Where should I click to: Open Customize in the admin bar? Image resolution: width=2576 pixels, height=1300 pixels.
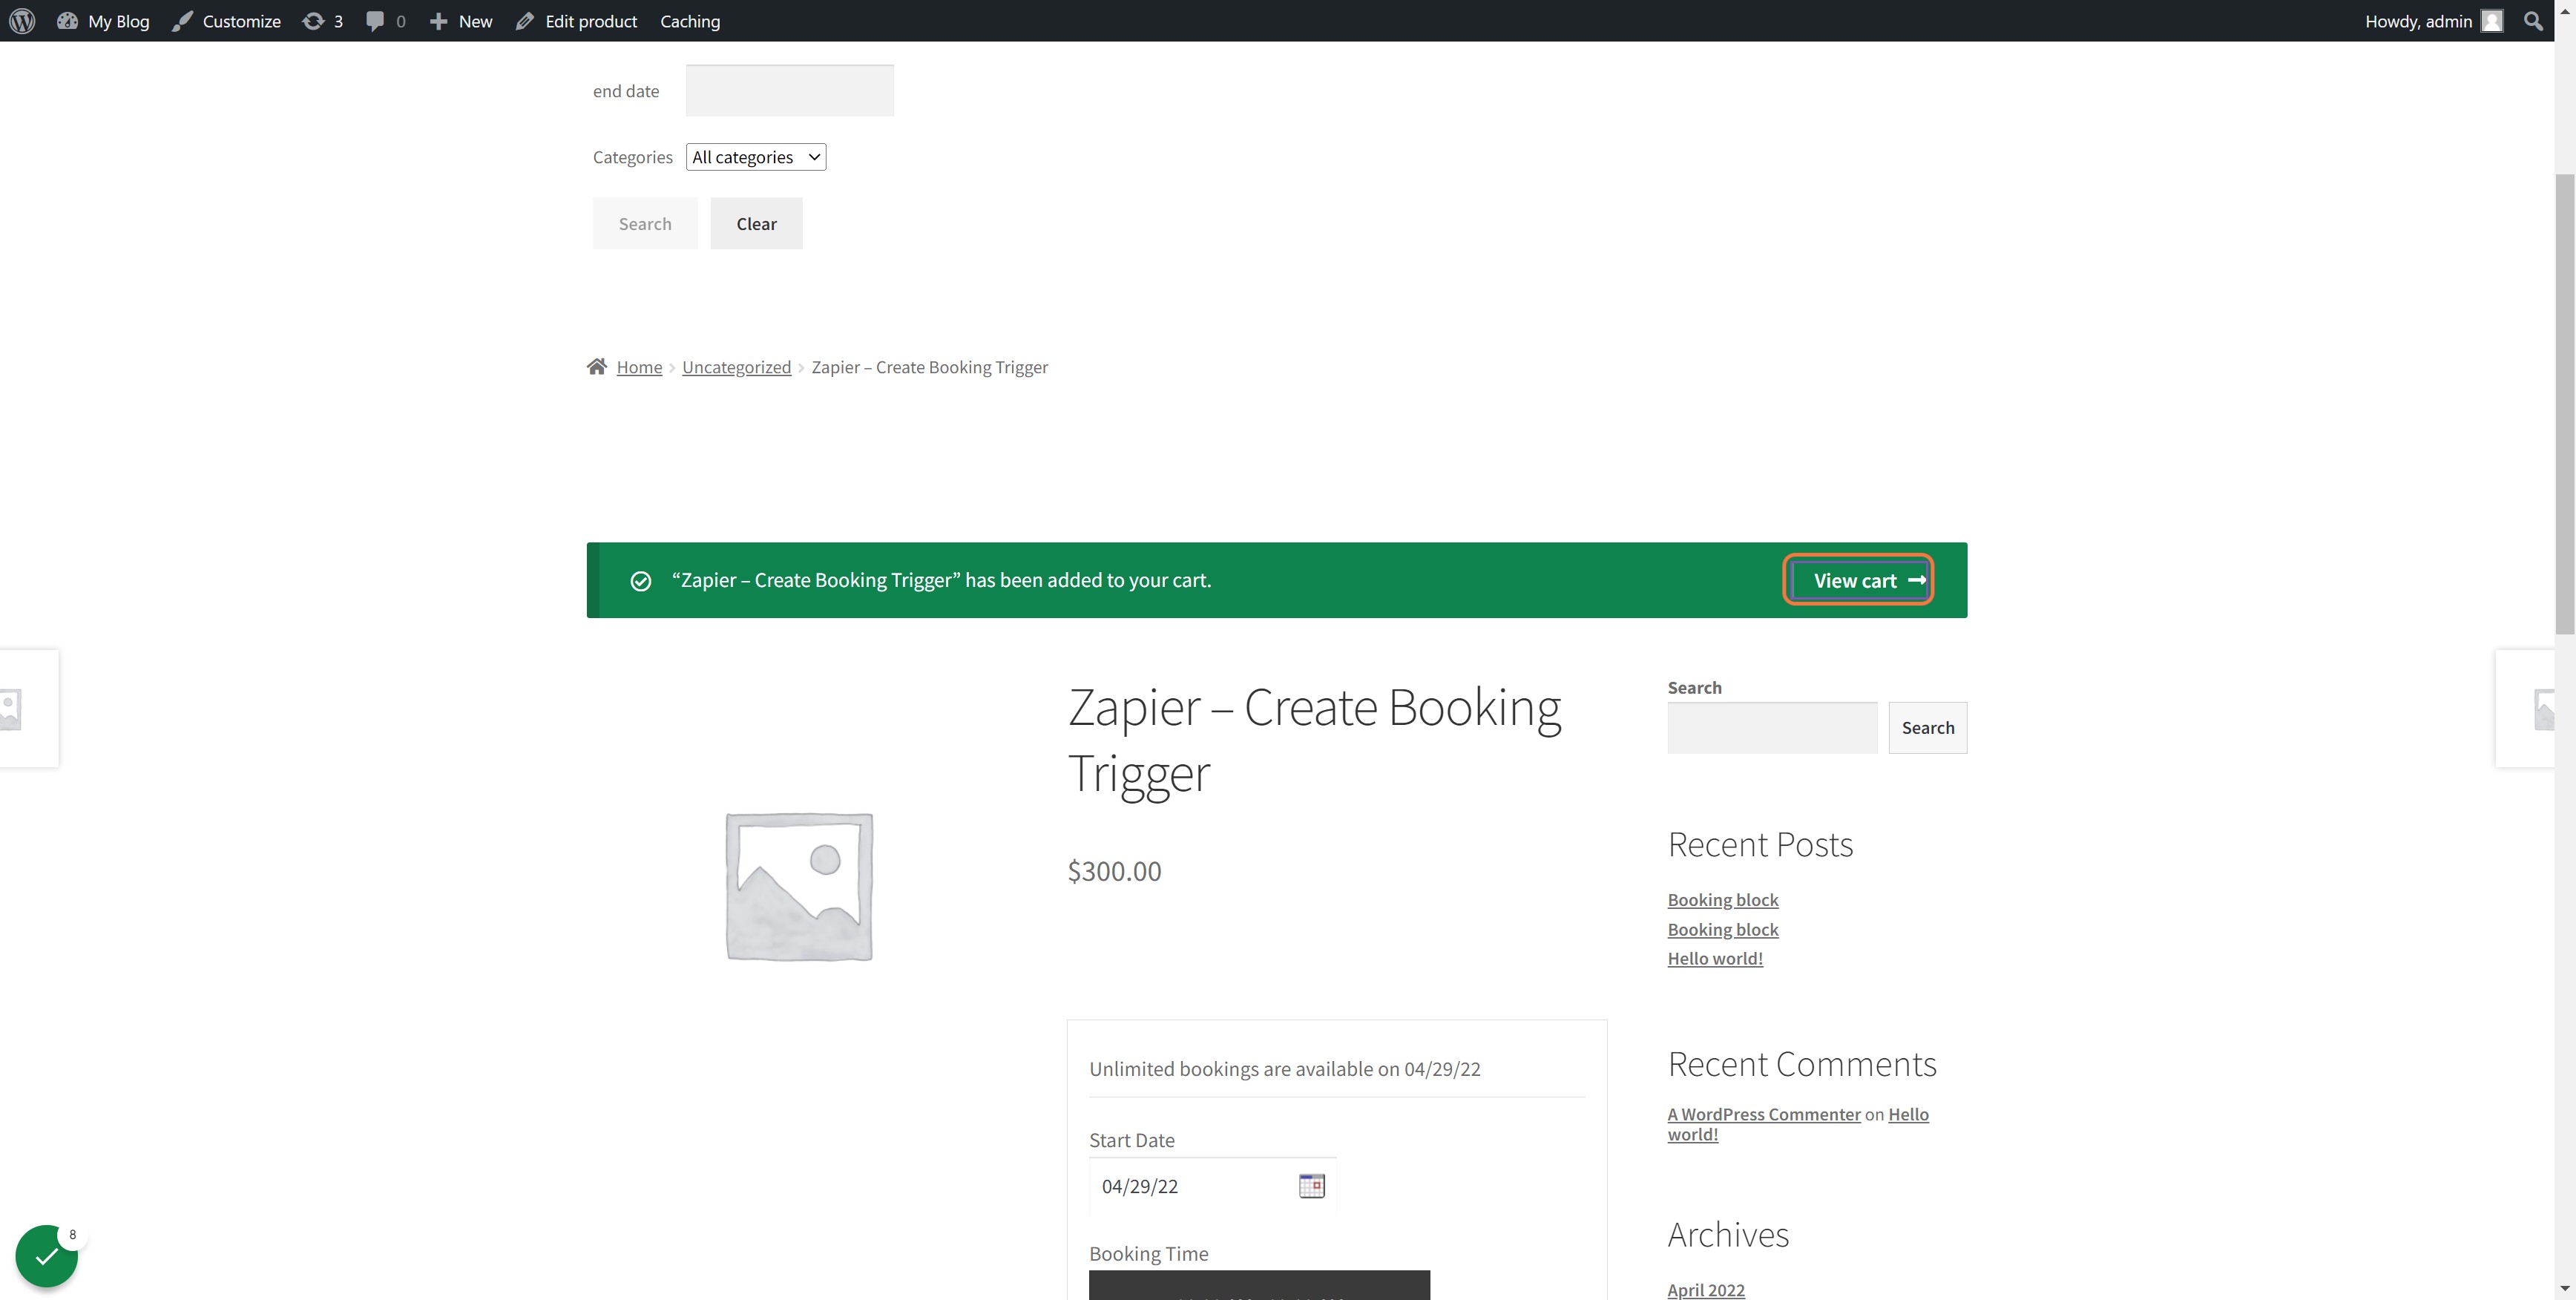(x=227, y=21)
